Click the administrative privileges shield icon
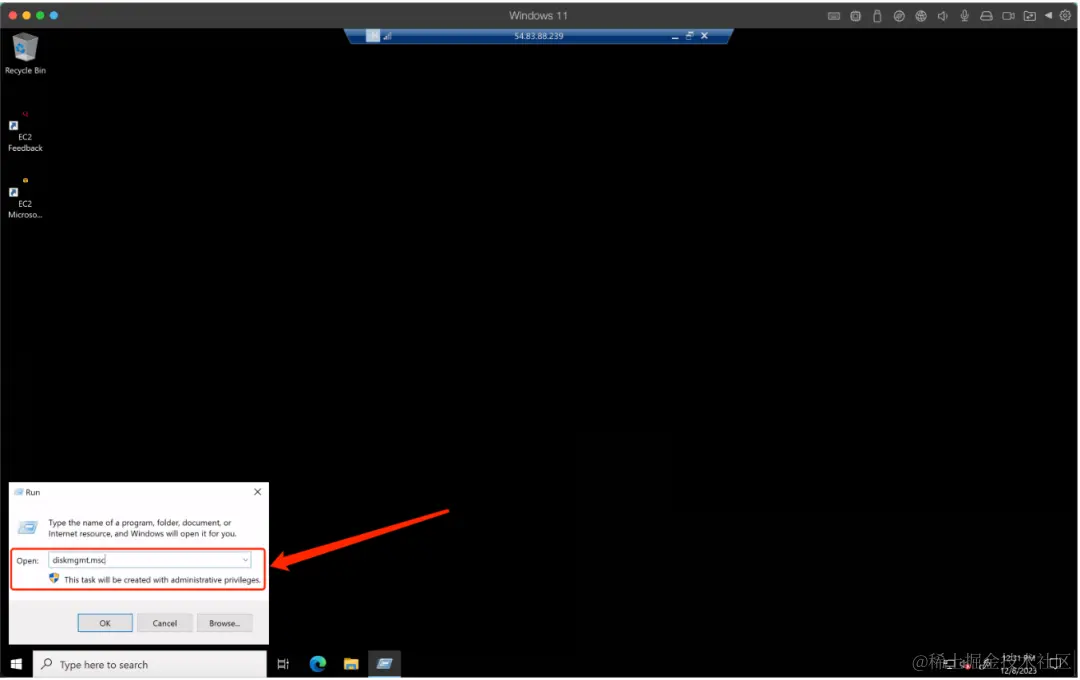Screen dimensions: 1080x680 coord(54,578)
